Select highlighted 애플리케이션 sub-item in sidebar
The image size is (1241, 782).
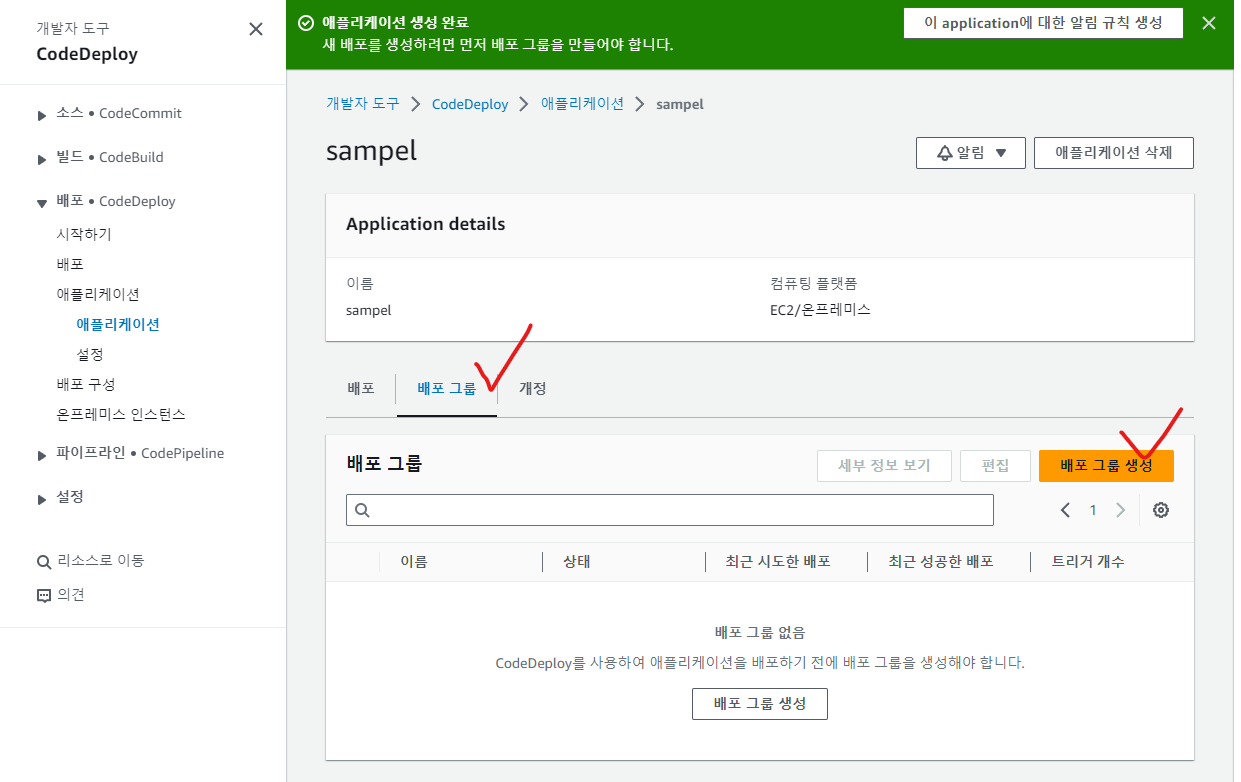[118, 324]
